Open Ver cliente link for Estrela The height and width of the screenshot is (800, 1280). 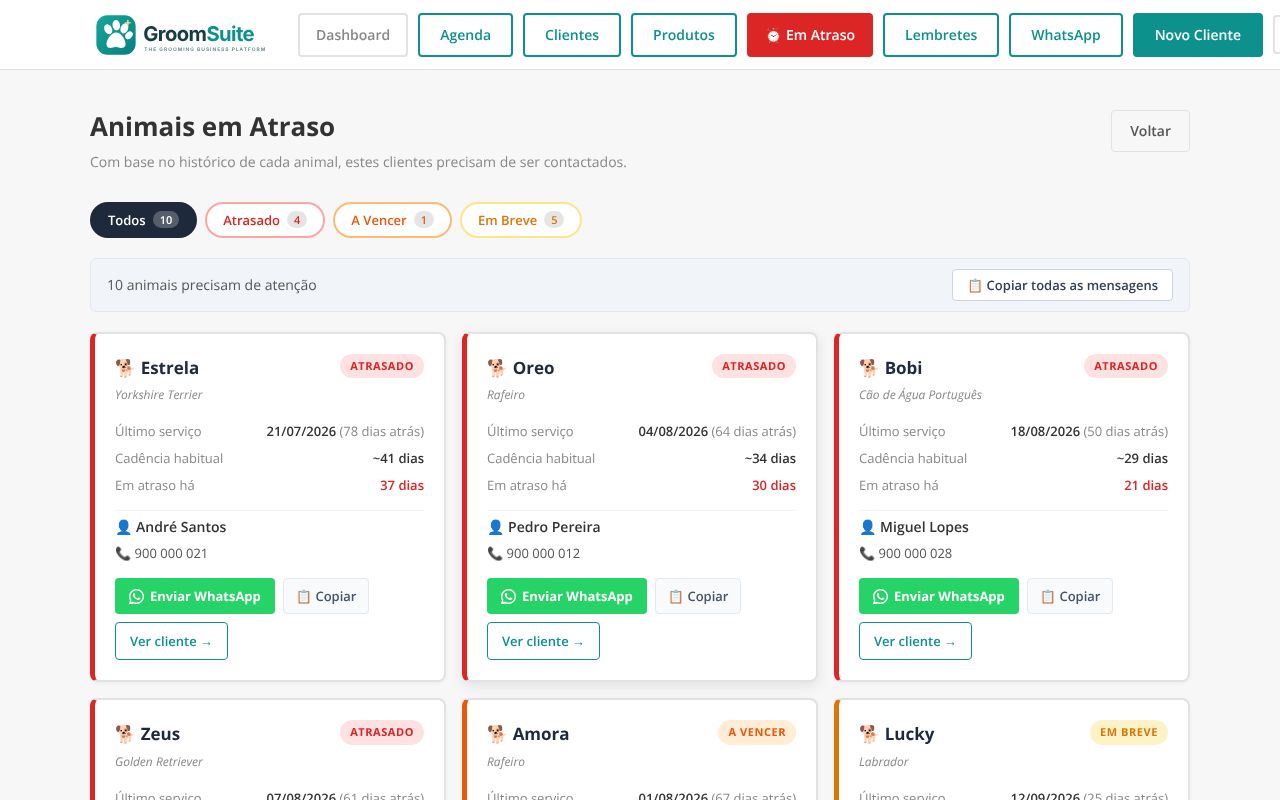click(171, 641)
